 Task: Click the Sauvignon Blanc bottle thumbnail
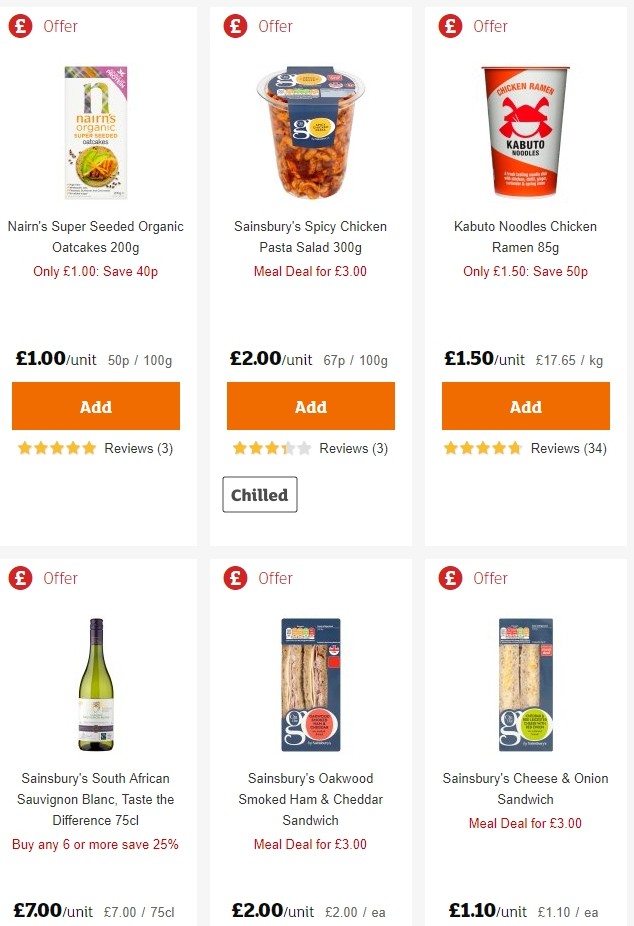(95, 684)
